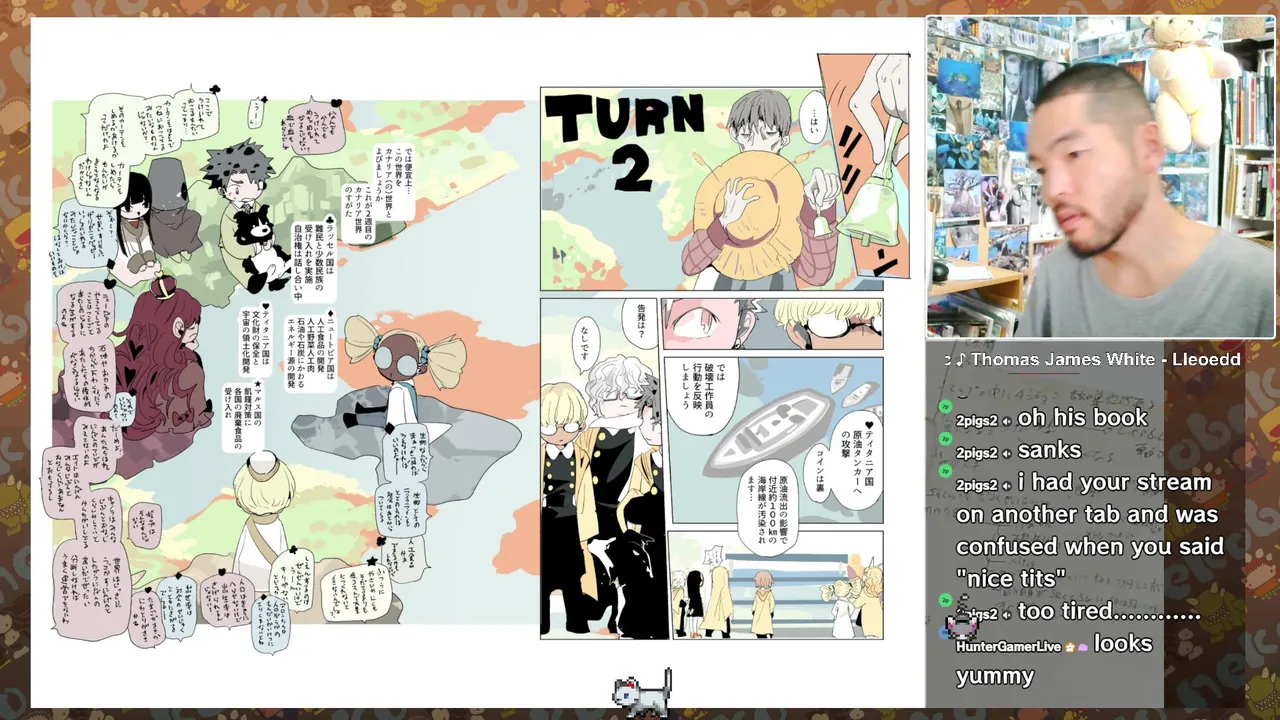Click the green badge beside "oh his book"
This screenshot has height=720, width=1280.
[x=945, y=407]
